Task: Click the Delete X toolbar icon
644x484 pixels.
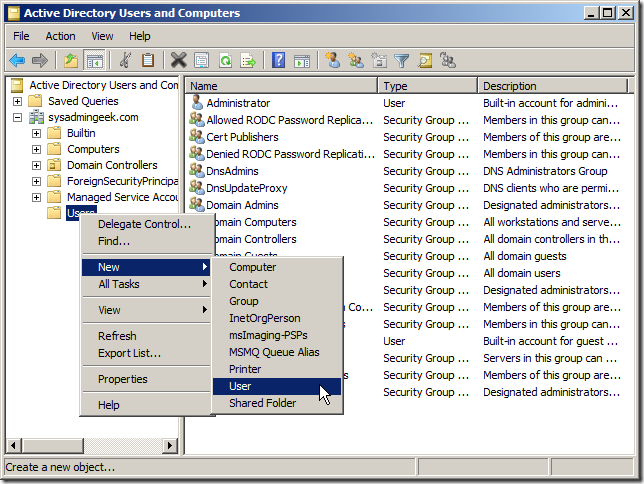Action: coord(178,61)
